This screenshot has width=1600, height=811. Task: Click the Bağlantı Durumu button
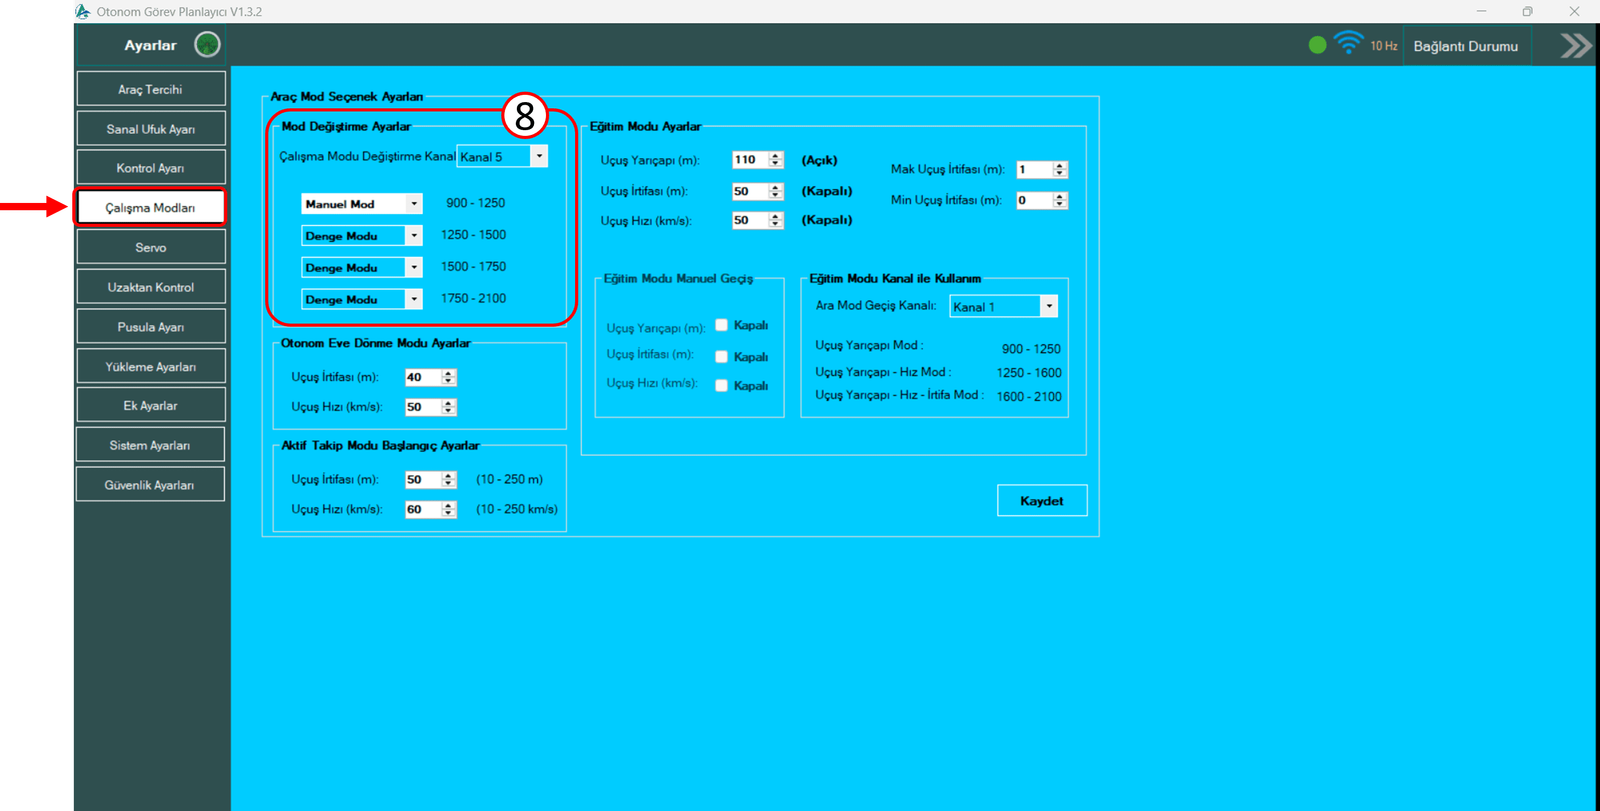click(x=1465, y=46)
